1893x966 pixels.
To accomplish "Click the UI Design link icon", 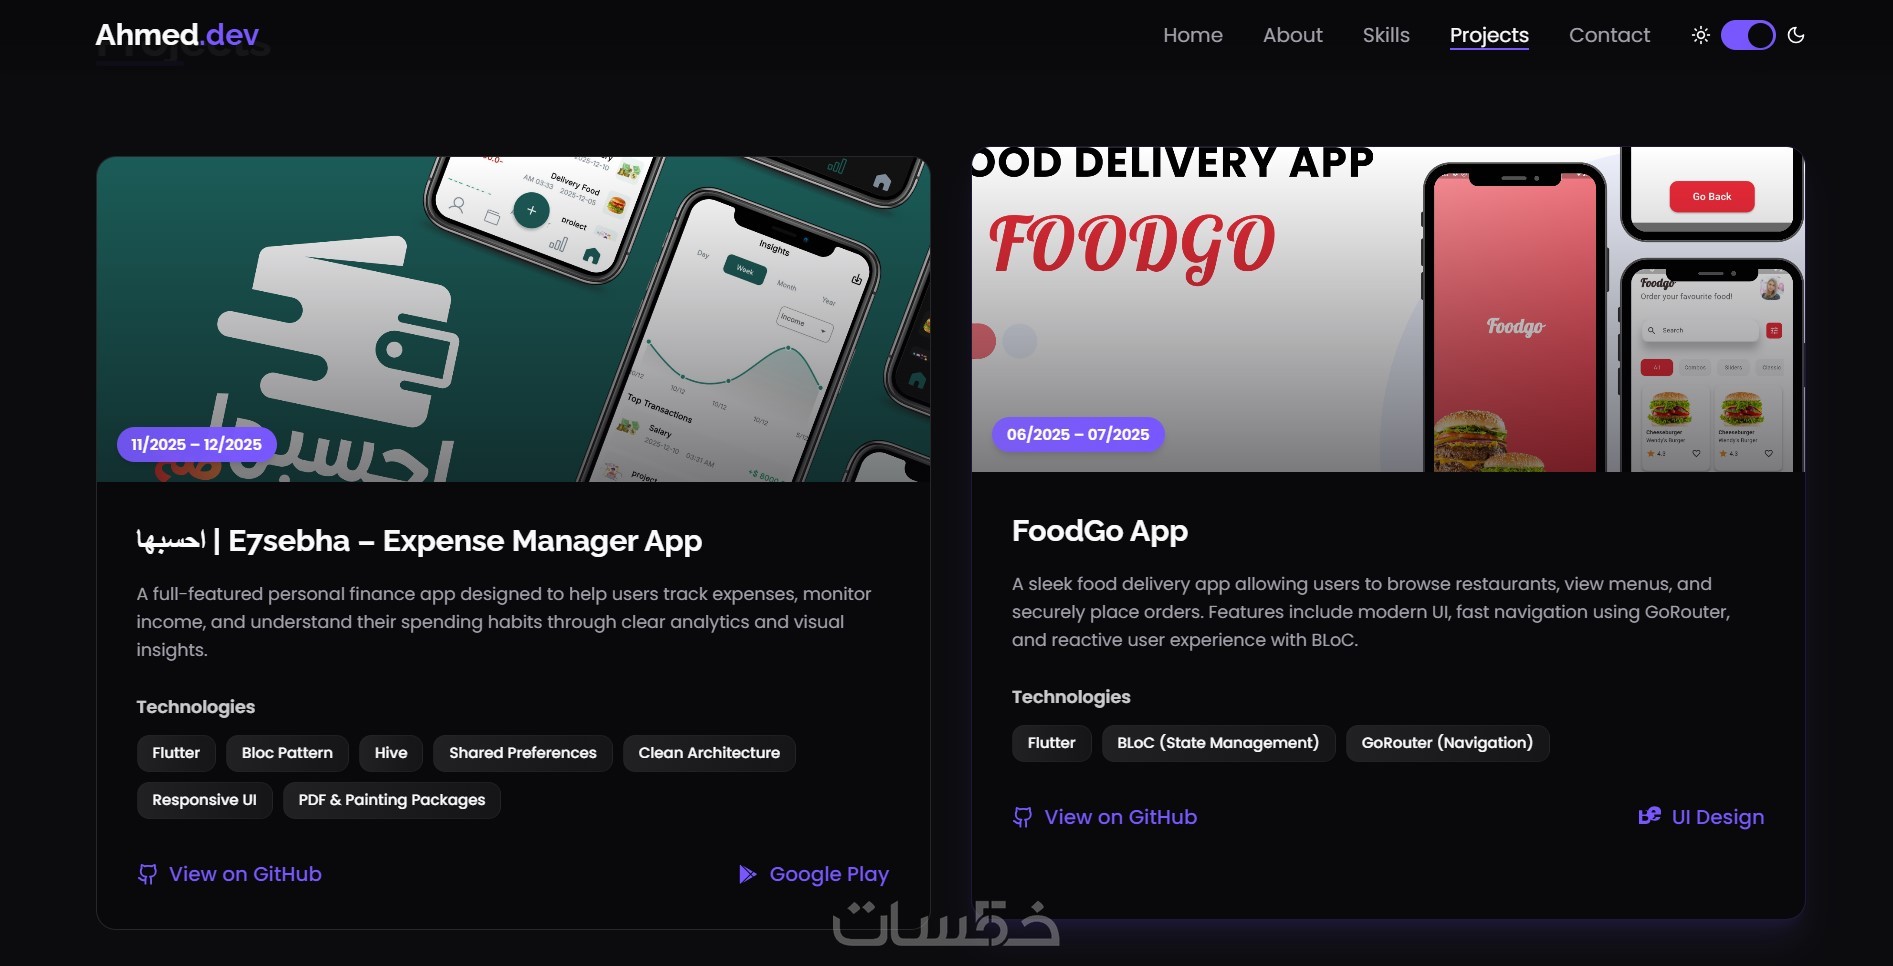I will click(x=1649, y=816).
